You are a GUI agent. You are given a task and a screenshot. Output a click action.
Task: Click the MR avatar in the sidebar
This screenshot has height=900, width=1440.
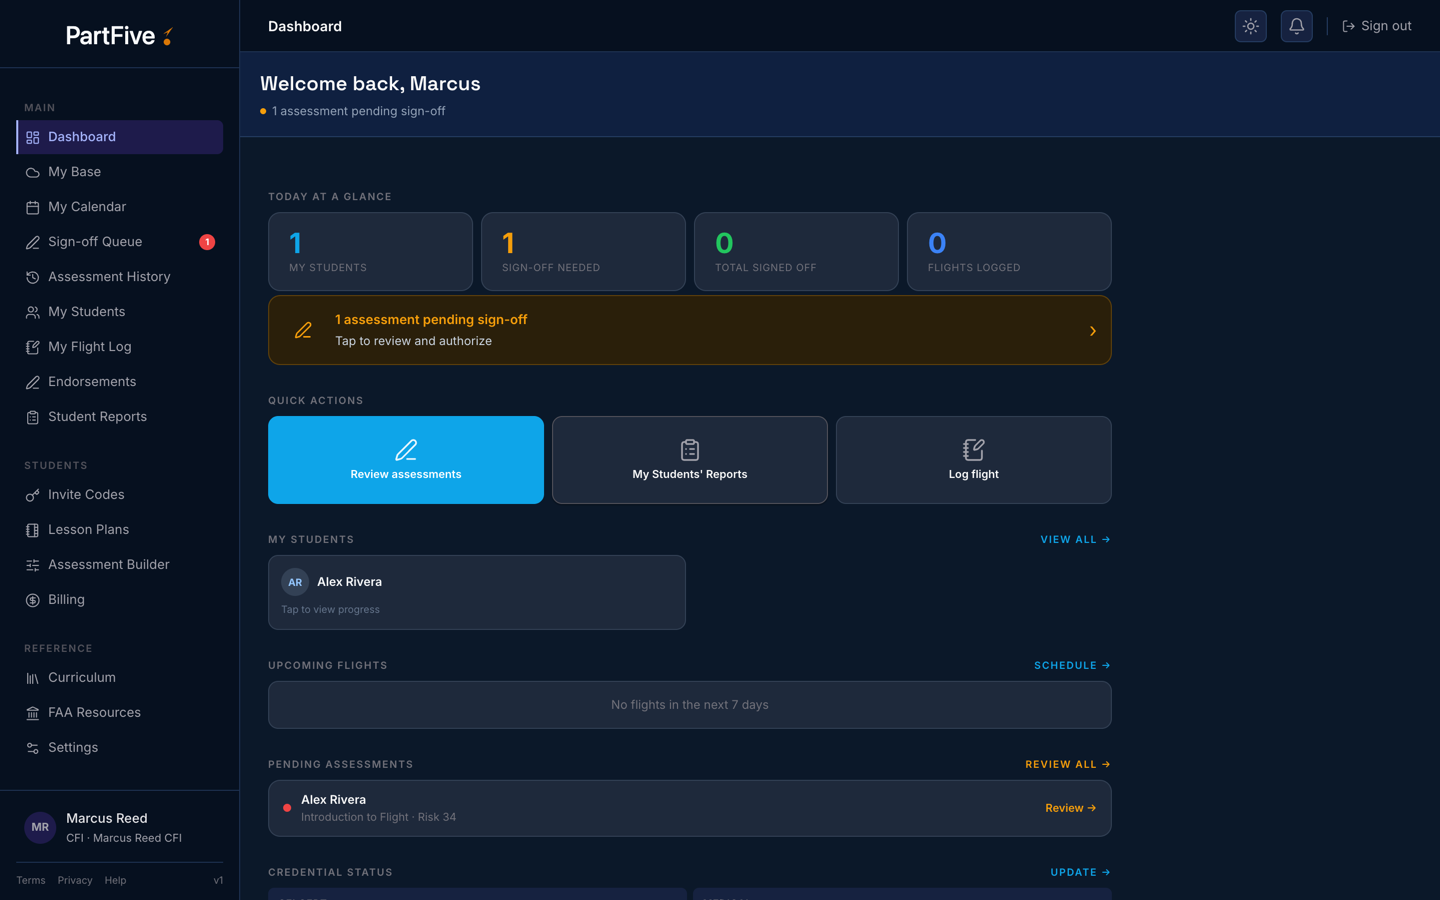pyautogui.click(x=40, y=827)
